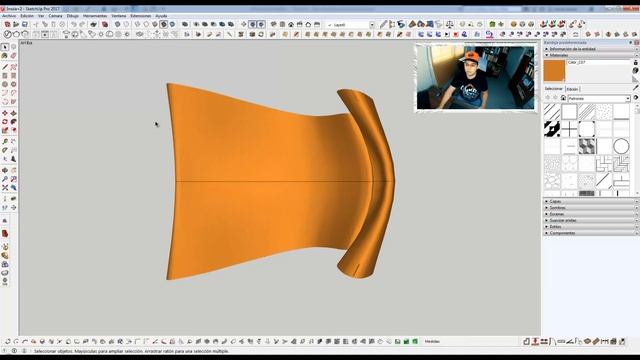This screenshot has height=360, width=640.
Task: Choose the Select arrow tool
Action: pyautogui.click(x=5, y=47)
